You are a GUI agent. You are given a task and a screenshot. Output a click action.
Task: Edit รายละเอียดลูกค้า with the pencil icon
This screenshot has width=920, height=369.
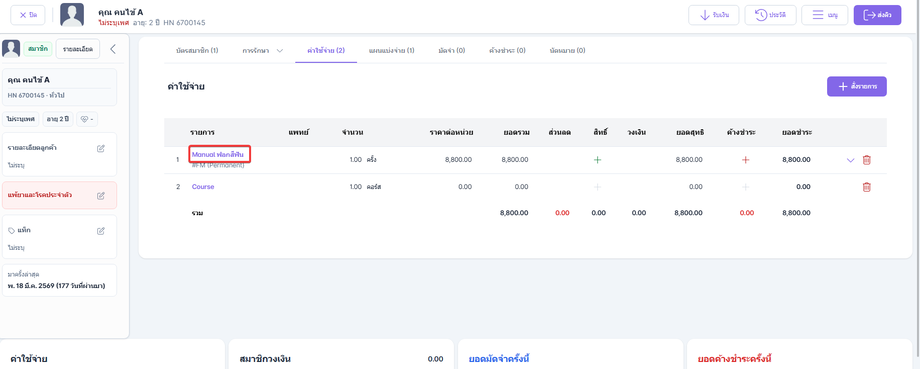click(101, 148)
